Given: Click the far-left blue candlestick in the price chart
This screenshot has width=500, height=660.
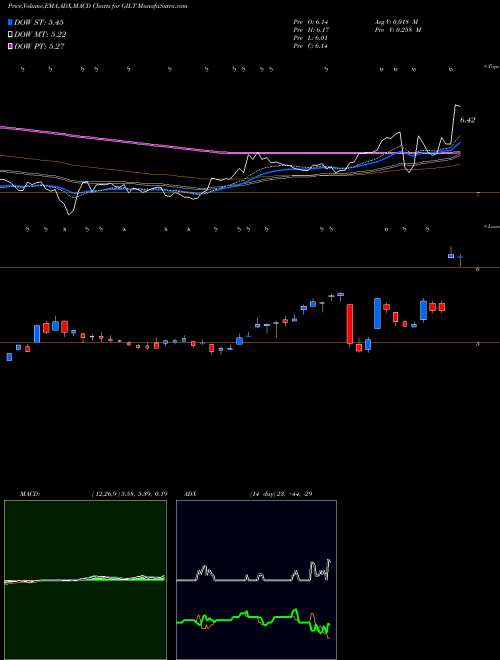Looking at the screenshot, I should (9, 357).
